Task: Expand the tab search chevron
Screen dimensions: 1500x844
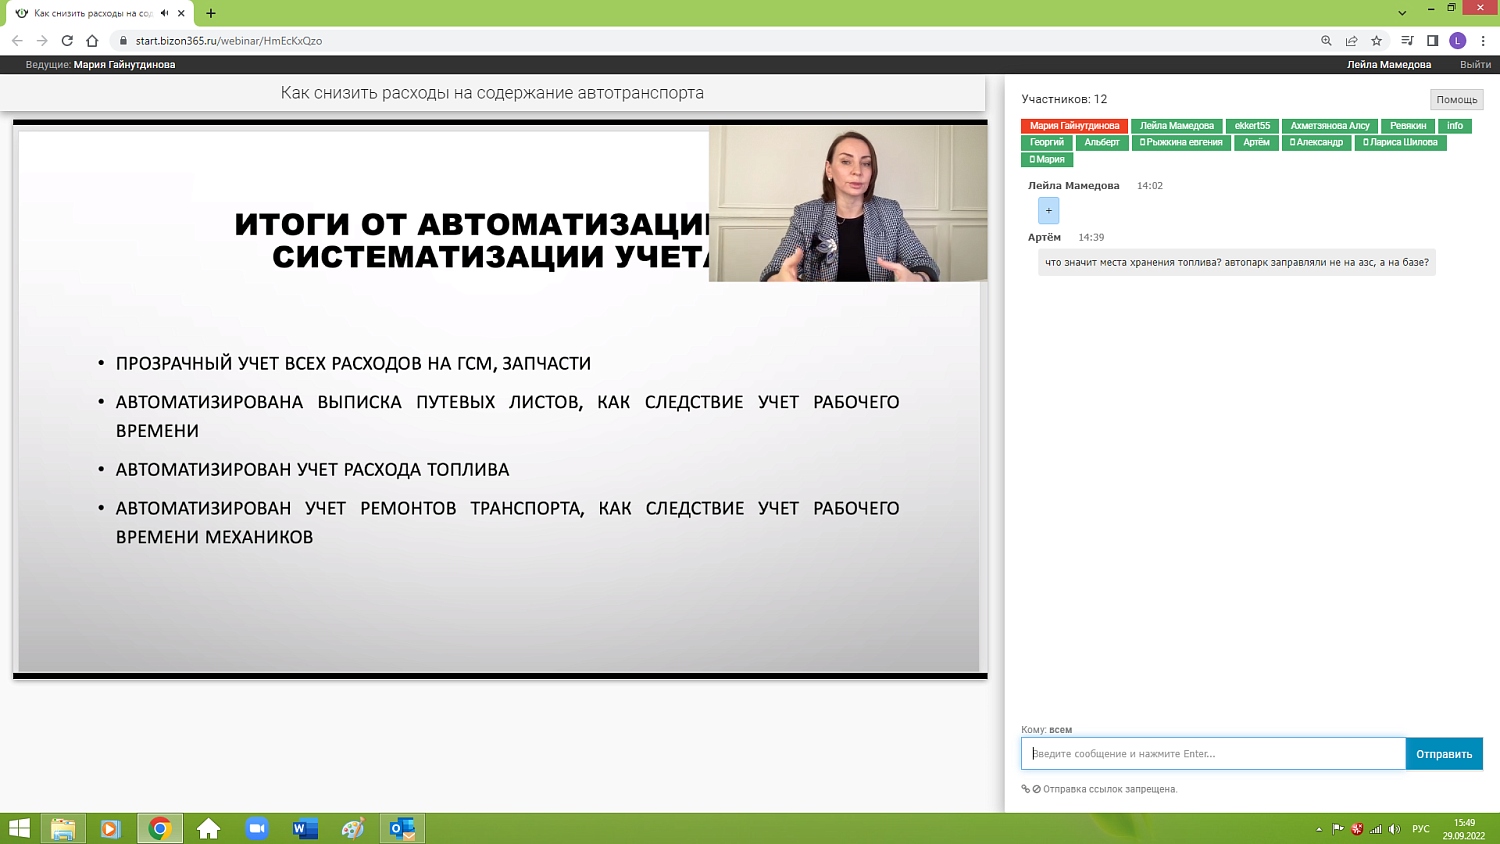Action: coord(1402,13)
